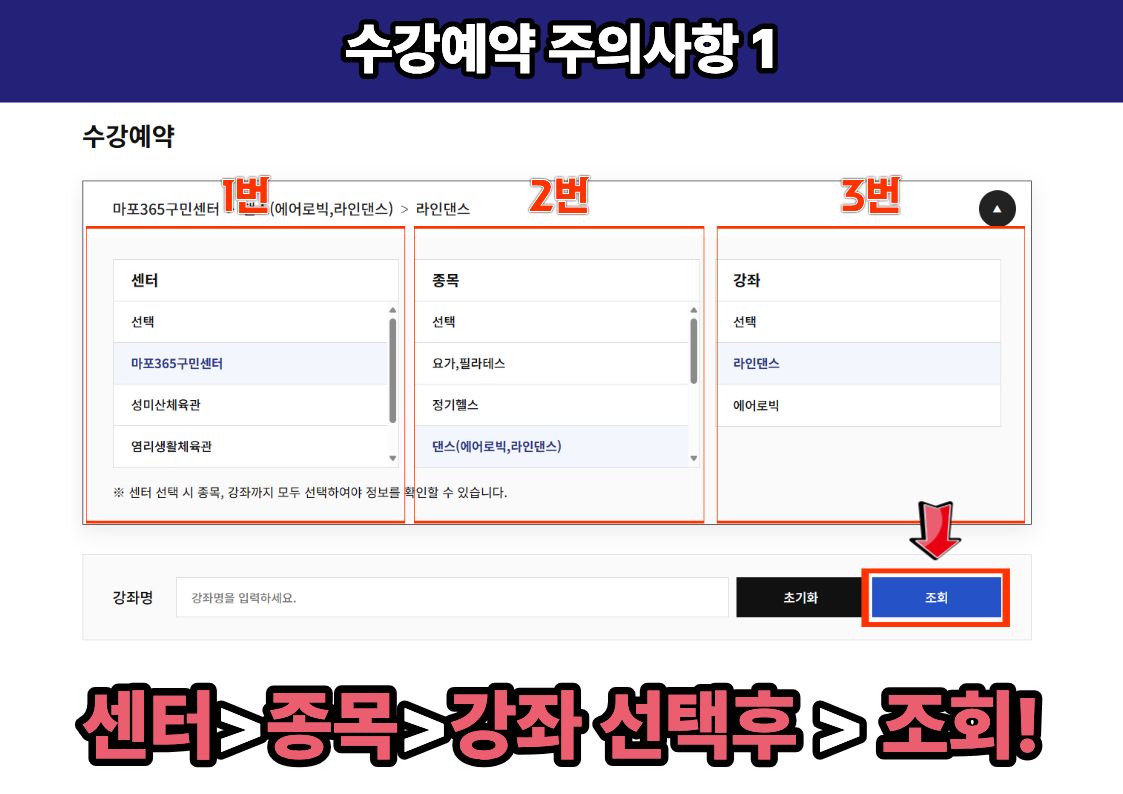Viewport: 1123px width, 794px height.
Task: Collapse the panel with round arrow button
Action: point(997,209)
